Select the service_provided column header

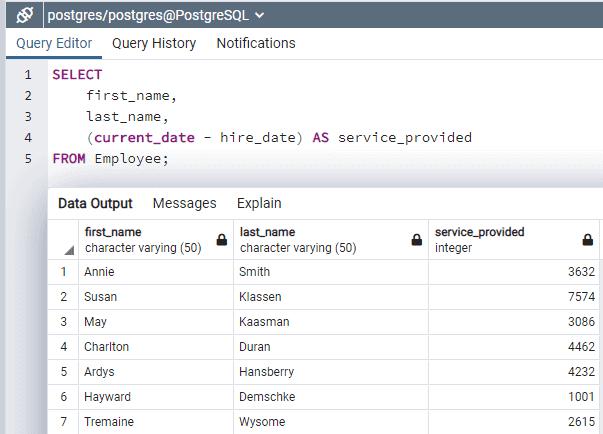(x=500, y=239)
